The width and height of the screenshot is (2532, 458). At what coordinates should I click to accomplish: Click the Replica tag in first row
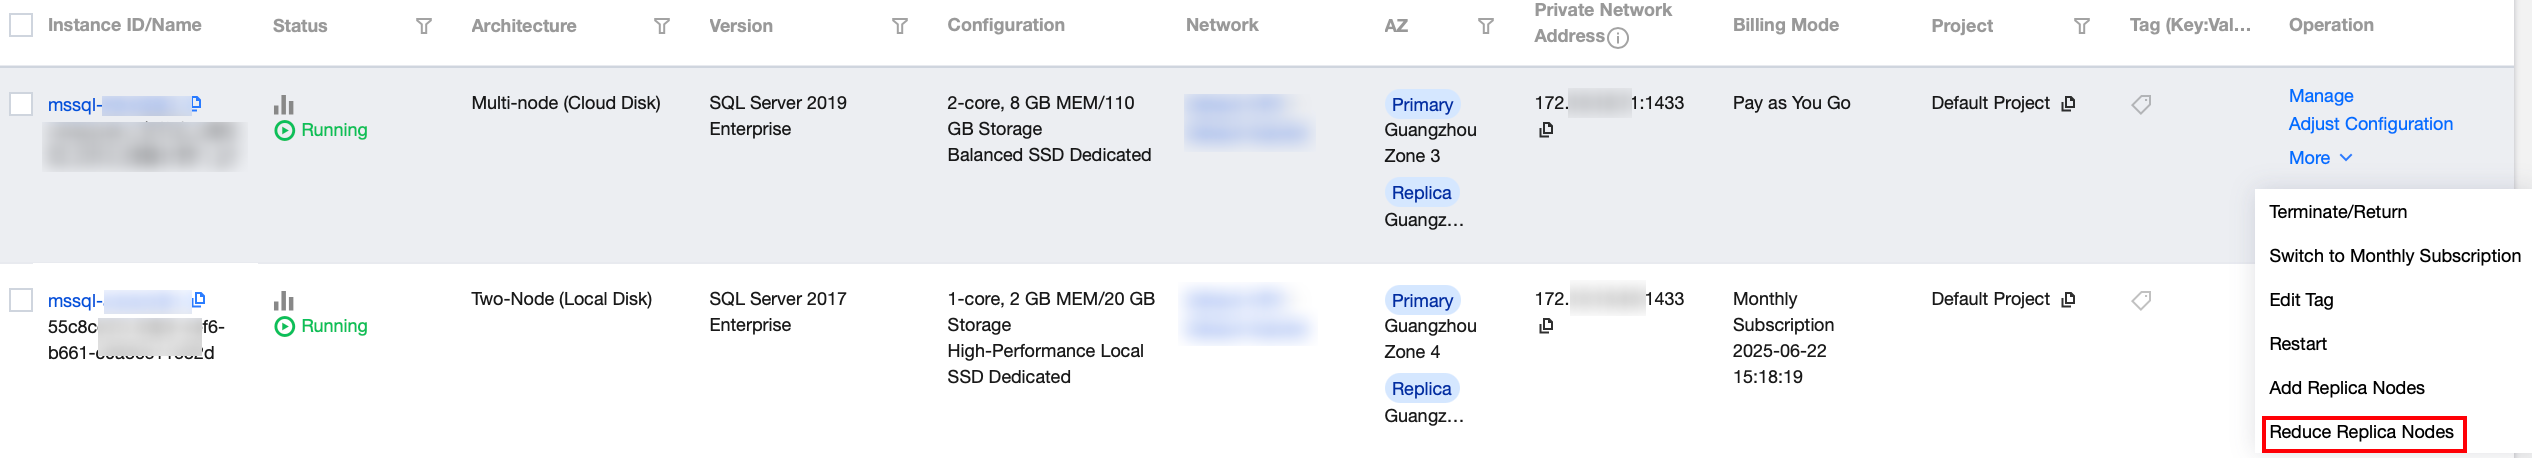(x=1421, y=193)
